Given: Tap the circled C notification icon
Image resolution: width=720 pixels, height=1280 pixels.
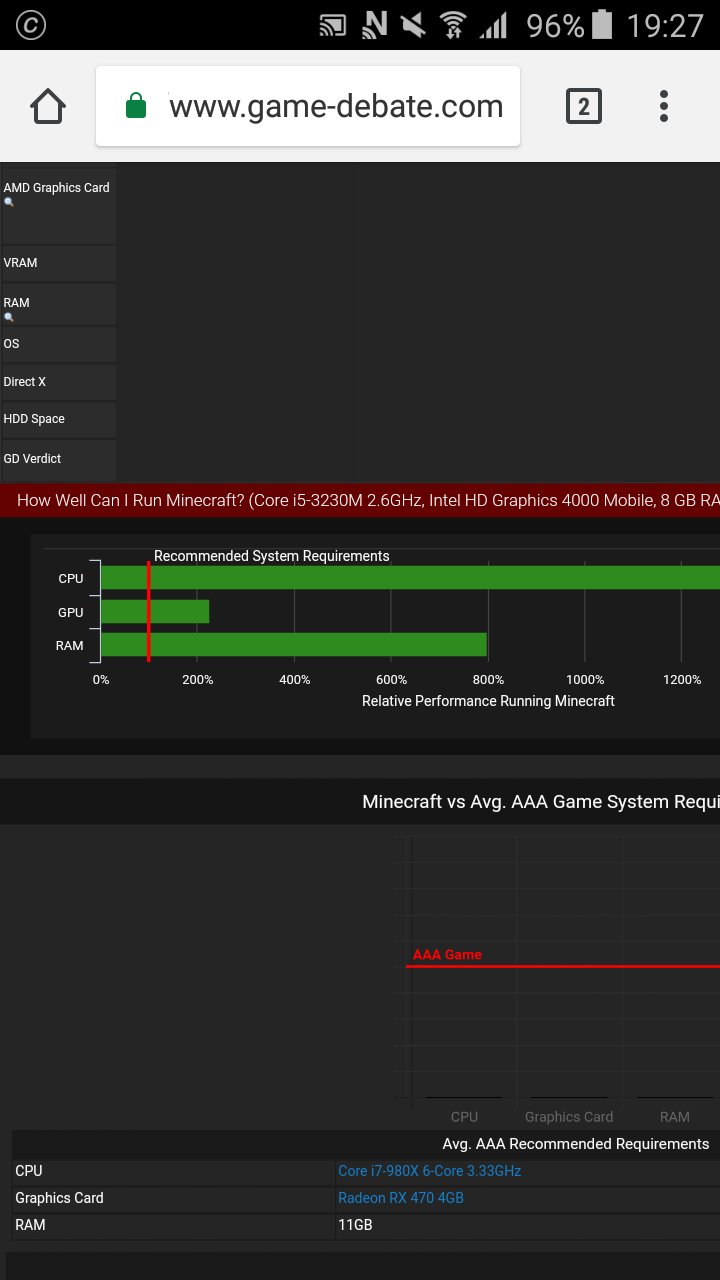Looking at the screenshot, I should (30, 25).
